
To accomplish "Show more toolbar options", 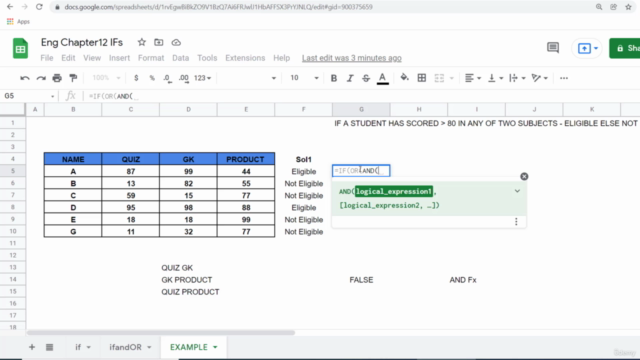I will (x=564, y=78).
